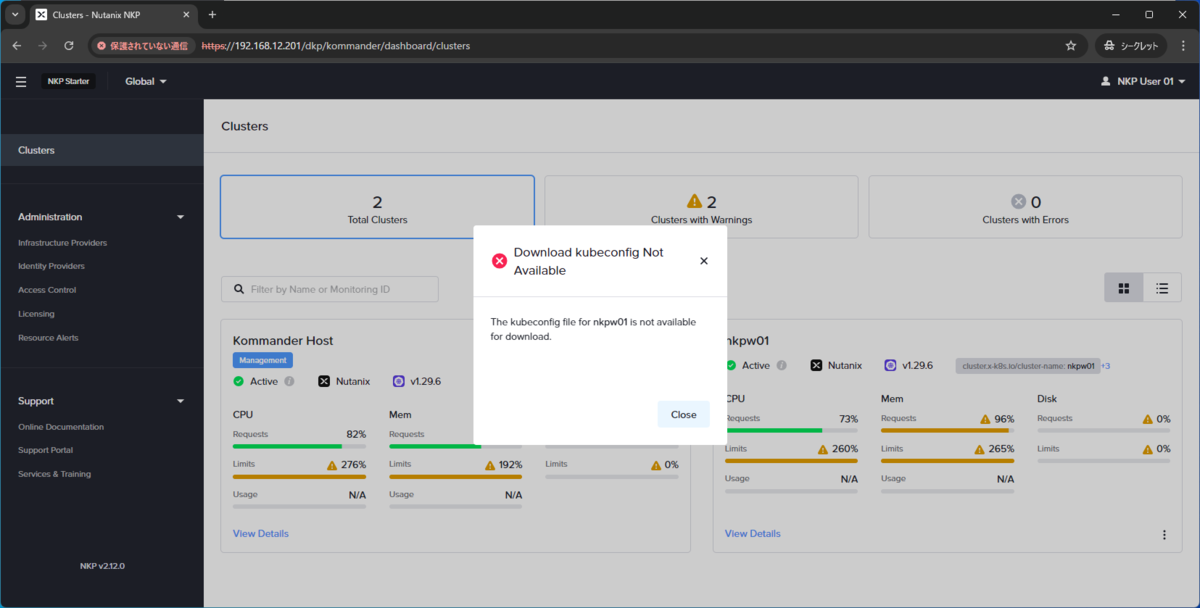
Task: Open Identity Providers page
Action: [x=51, y=266]
